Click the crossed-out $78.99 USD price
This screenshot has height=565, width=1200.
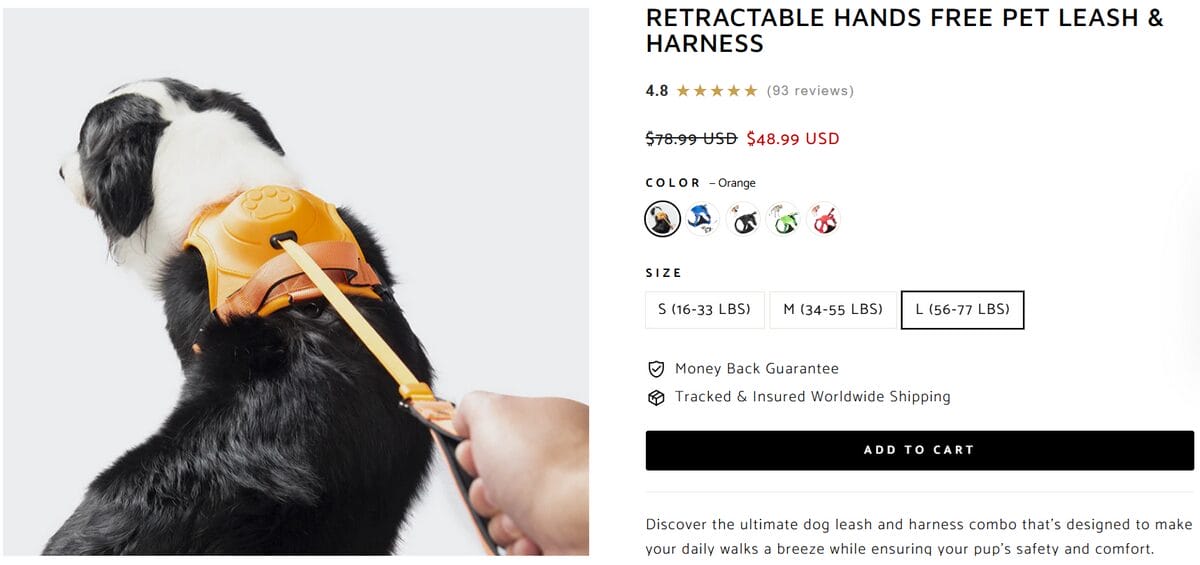pos(691,139)
